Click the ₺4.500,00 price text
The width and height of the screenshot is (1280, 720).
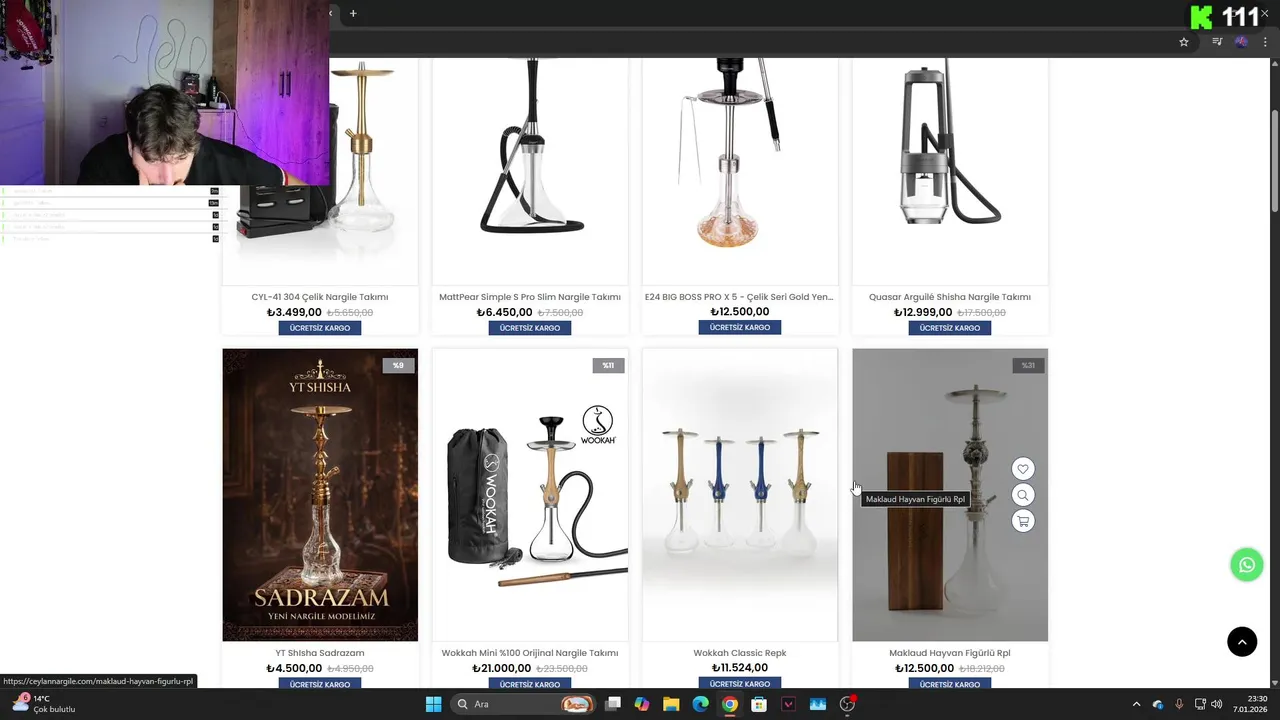click(x=294, y=669)
